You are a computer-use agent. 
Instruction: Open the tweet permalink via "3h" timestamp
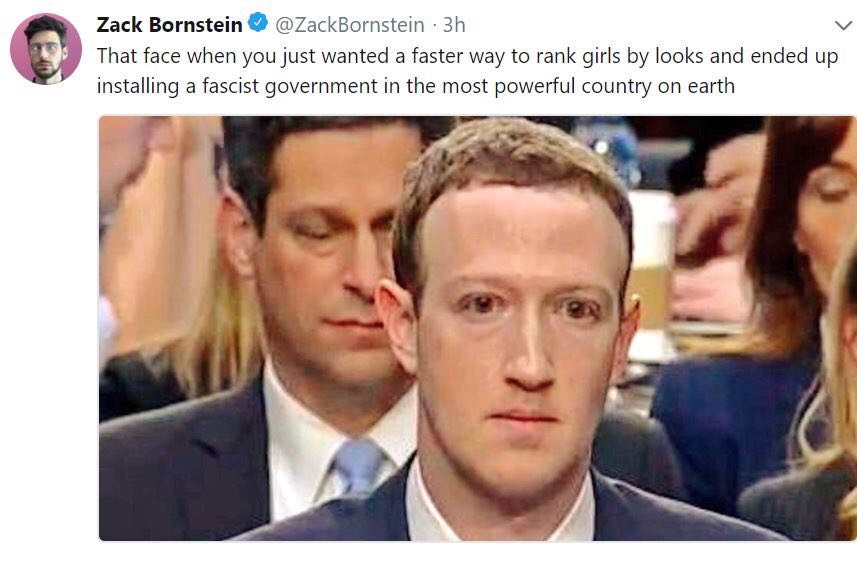click(x=454, y=25)
